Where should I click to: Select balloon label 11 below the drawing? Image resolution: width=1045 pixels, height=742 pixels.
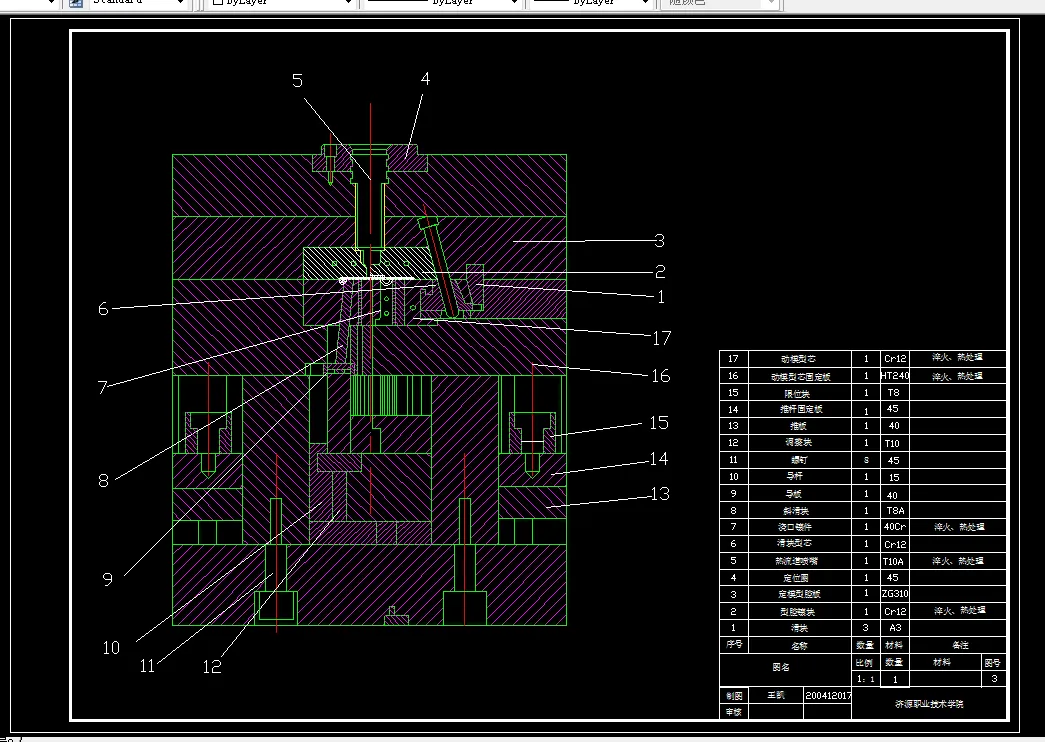pyautogui.click(x=147, y=665)
